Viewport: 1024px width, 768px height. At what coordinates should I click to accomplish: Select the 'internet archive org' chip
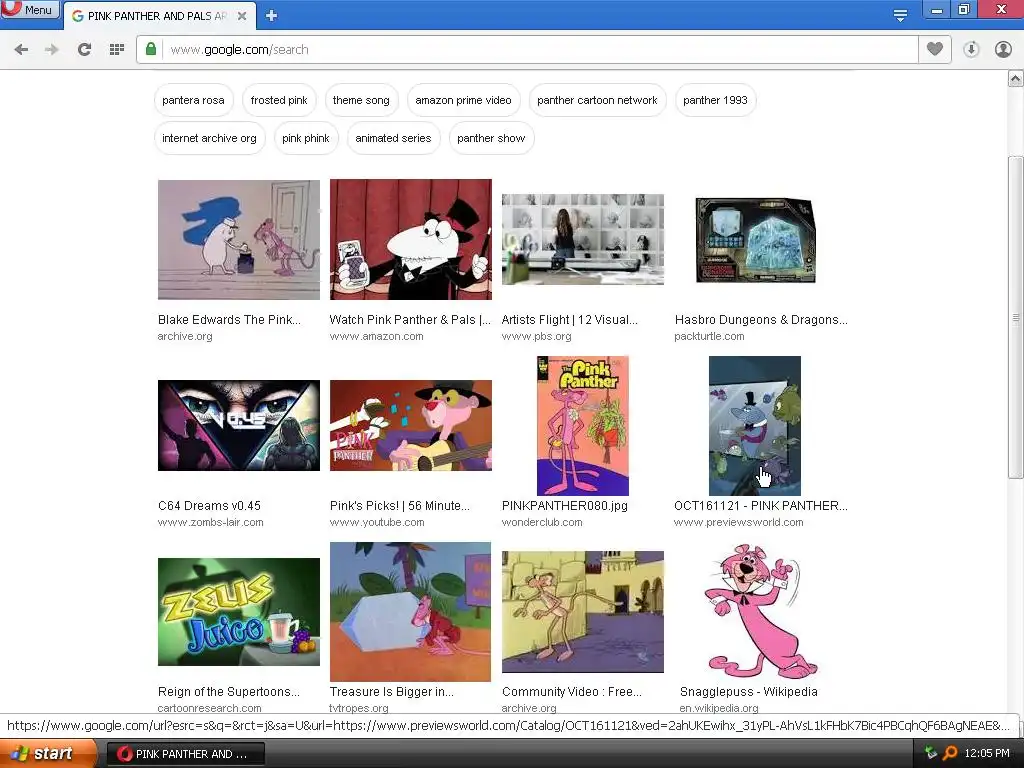[x=209, y=138]
